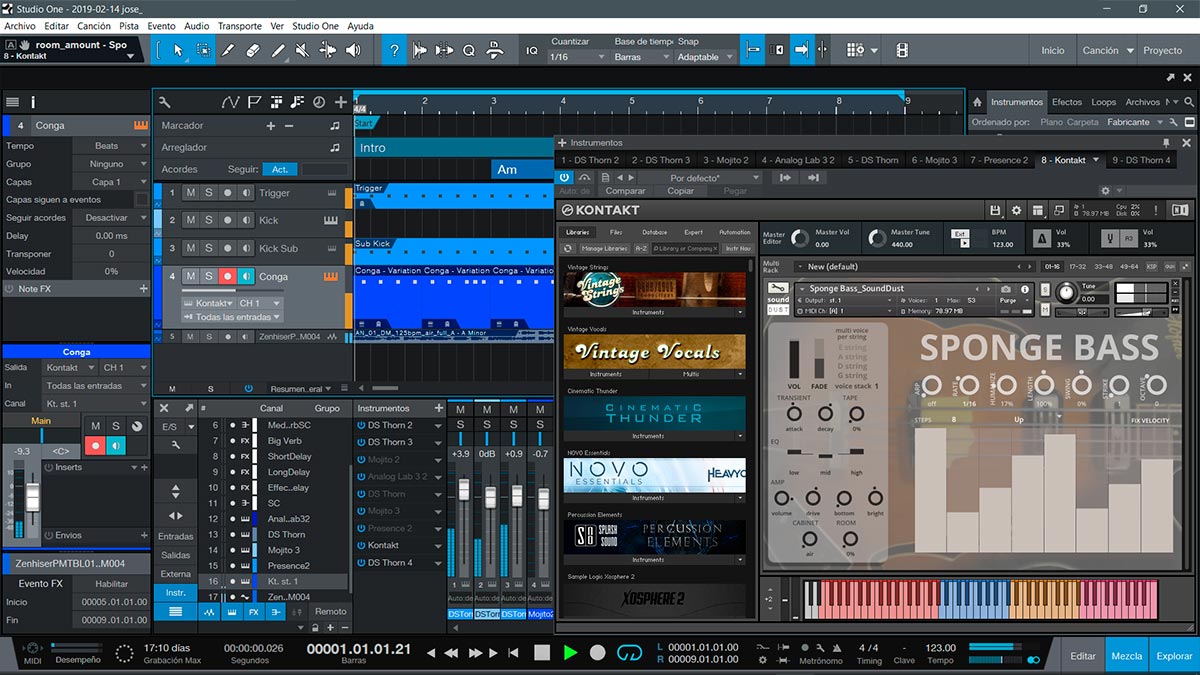Open the Snap Adaptable dropdown

click(706, 57)
